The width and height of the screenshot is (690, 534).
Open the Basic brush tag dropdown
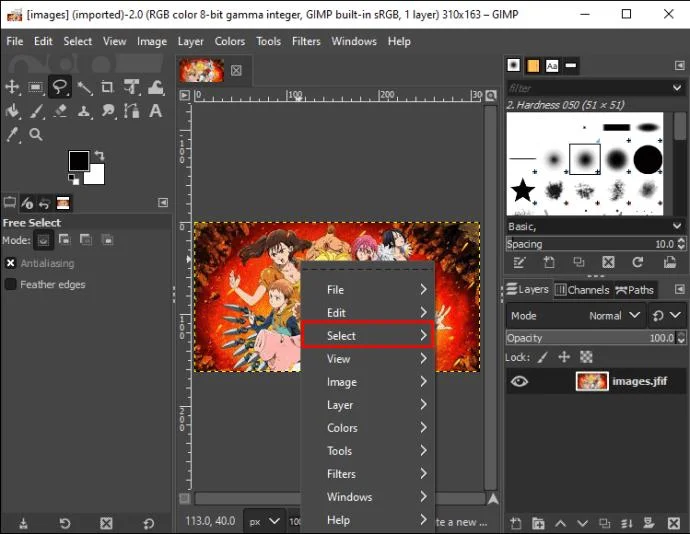(x=677, y=226)
